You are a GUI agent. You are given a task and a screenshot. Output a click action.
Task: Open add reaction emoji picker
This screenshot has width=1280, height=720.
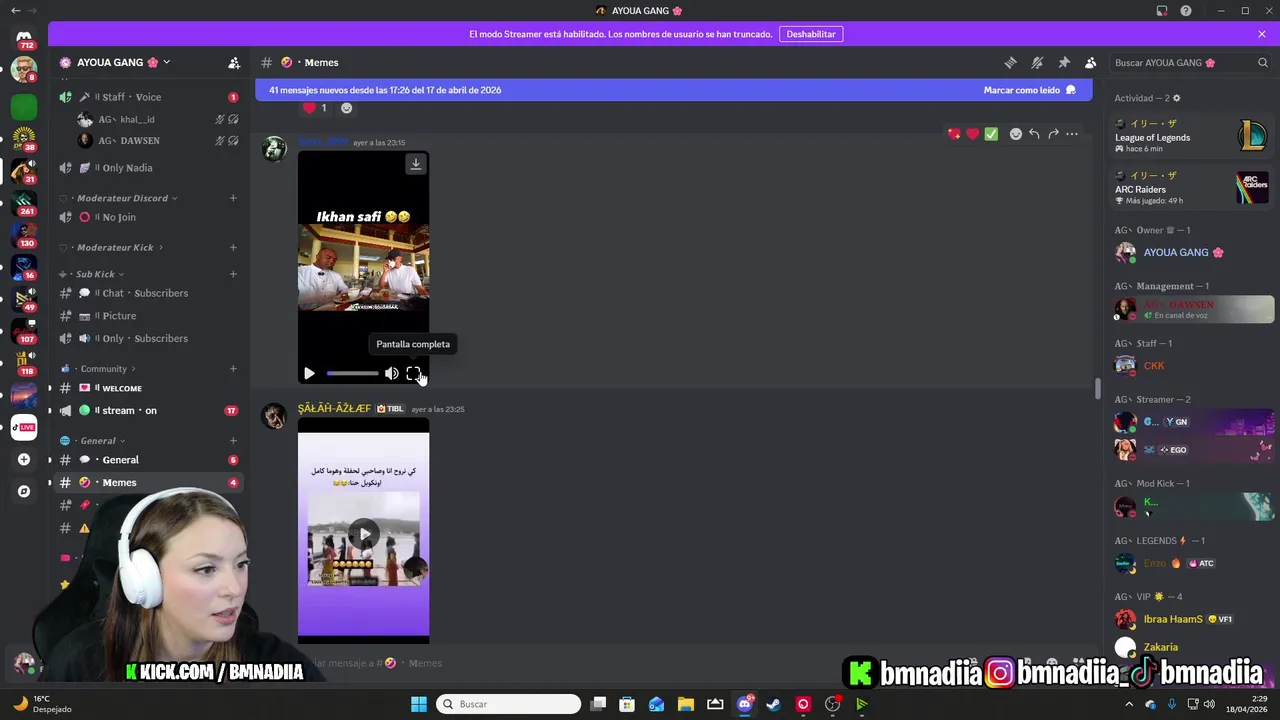tap(1016, 133)
